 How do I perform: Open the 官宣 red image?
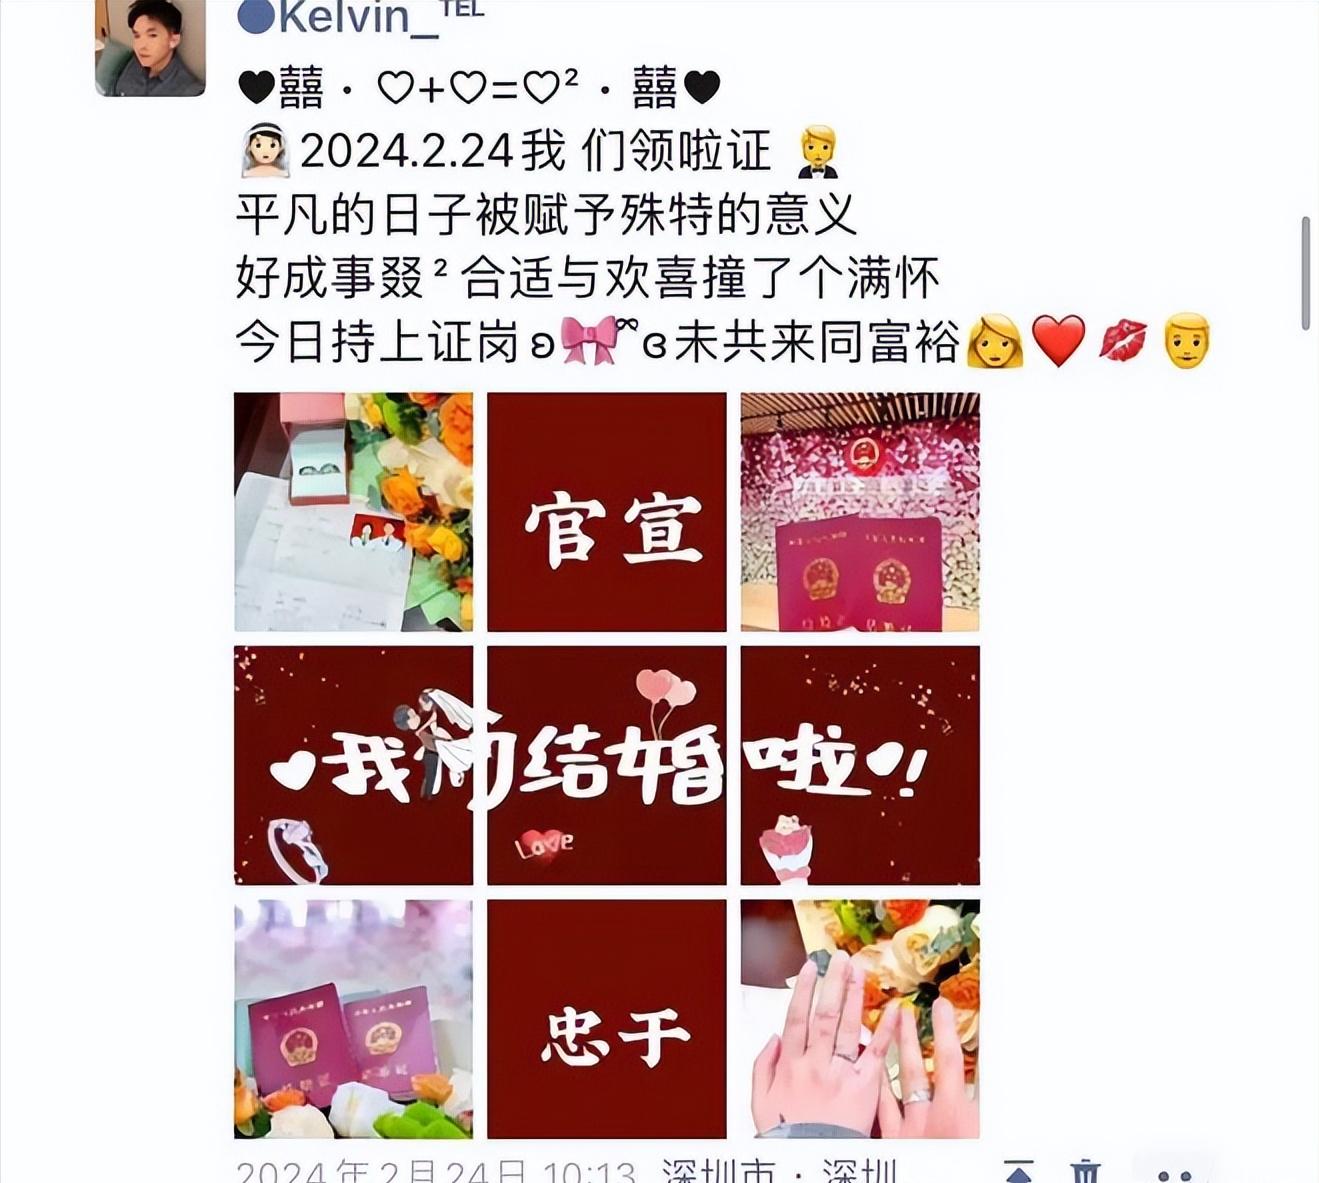(x=607, y=511)
